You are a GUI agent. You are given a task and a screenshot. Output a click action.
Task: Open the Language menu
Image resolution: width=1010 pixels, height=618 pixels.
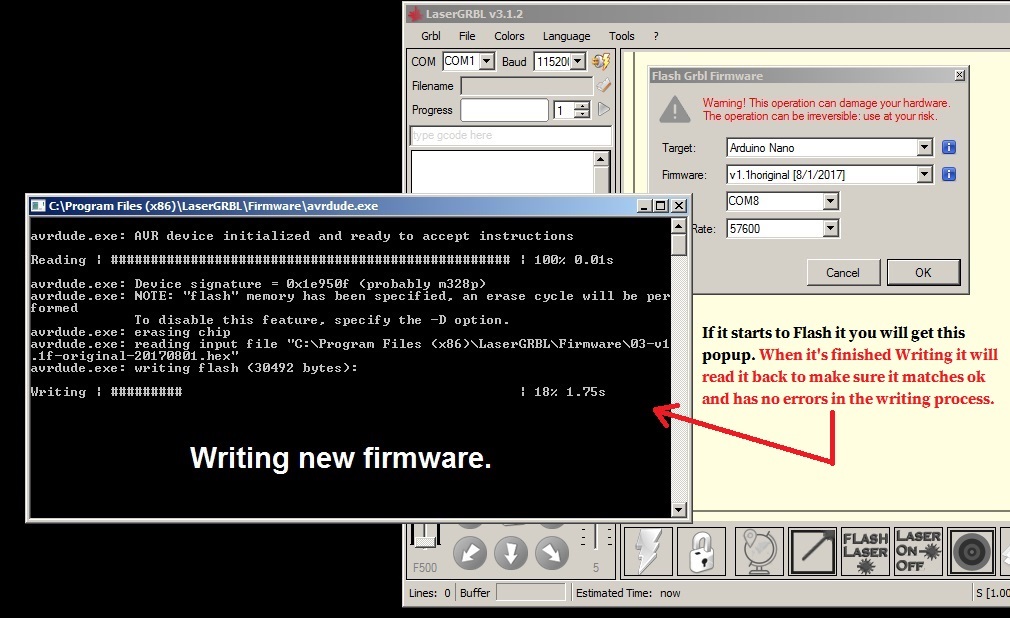coord(566,36)
